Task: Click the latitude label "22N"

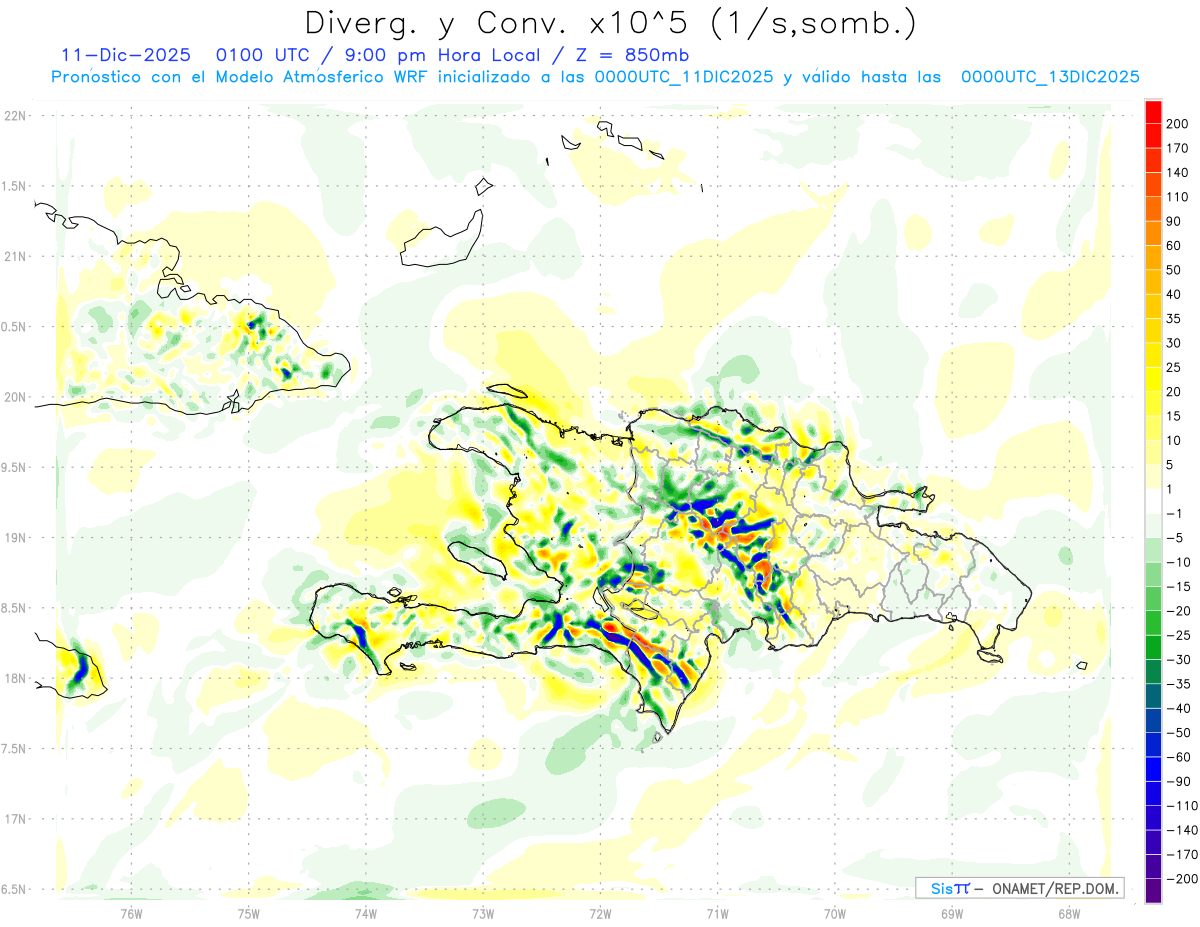Action: tap(16, 116)
